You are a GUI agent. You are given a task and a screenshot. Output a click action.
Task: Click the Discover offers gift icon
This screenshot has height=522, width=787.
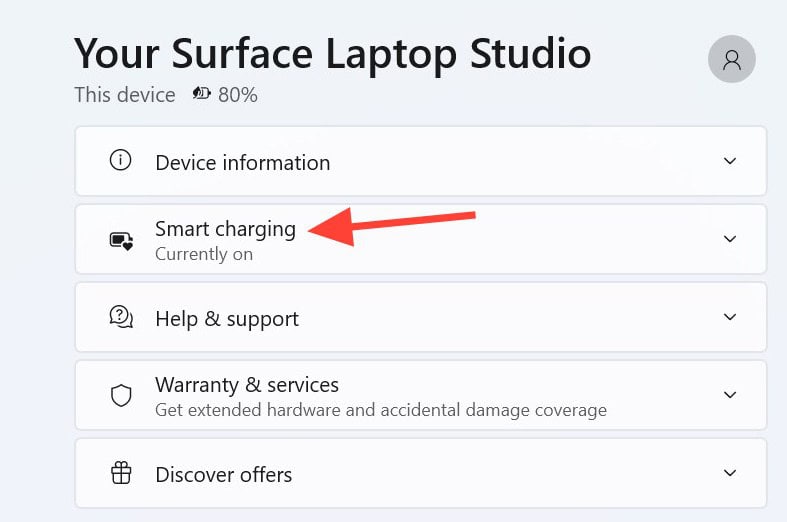point(121,473)
